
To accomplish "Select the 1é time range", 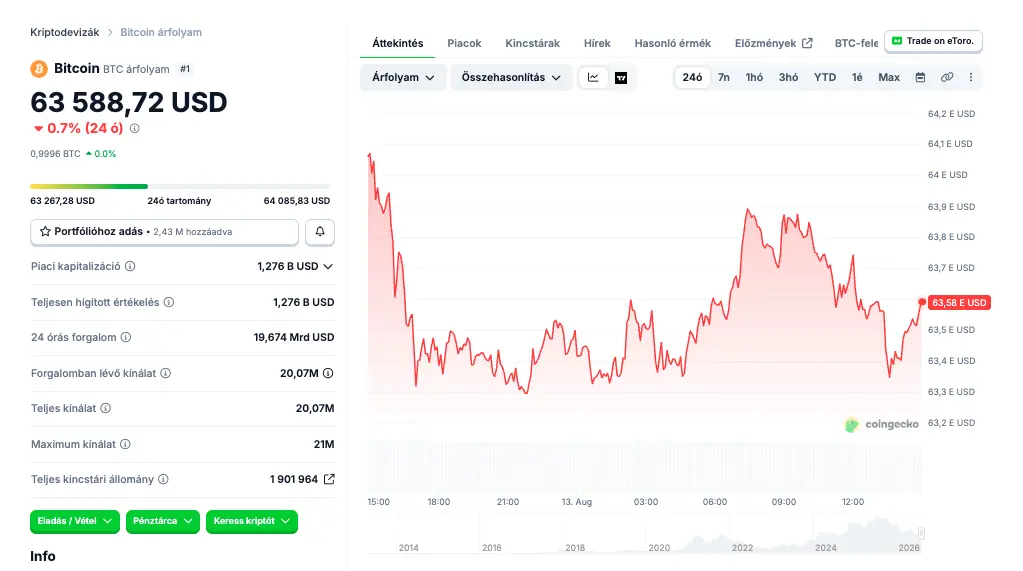I will tap(857, 78).
